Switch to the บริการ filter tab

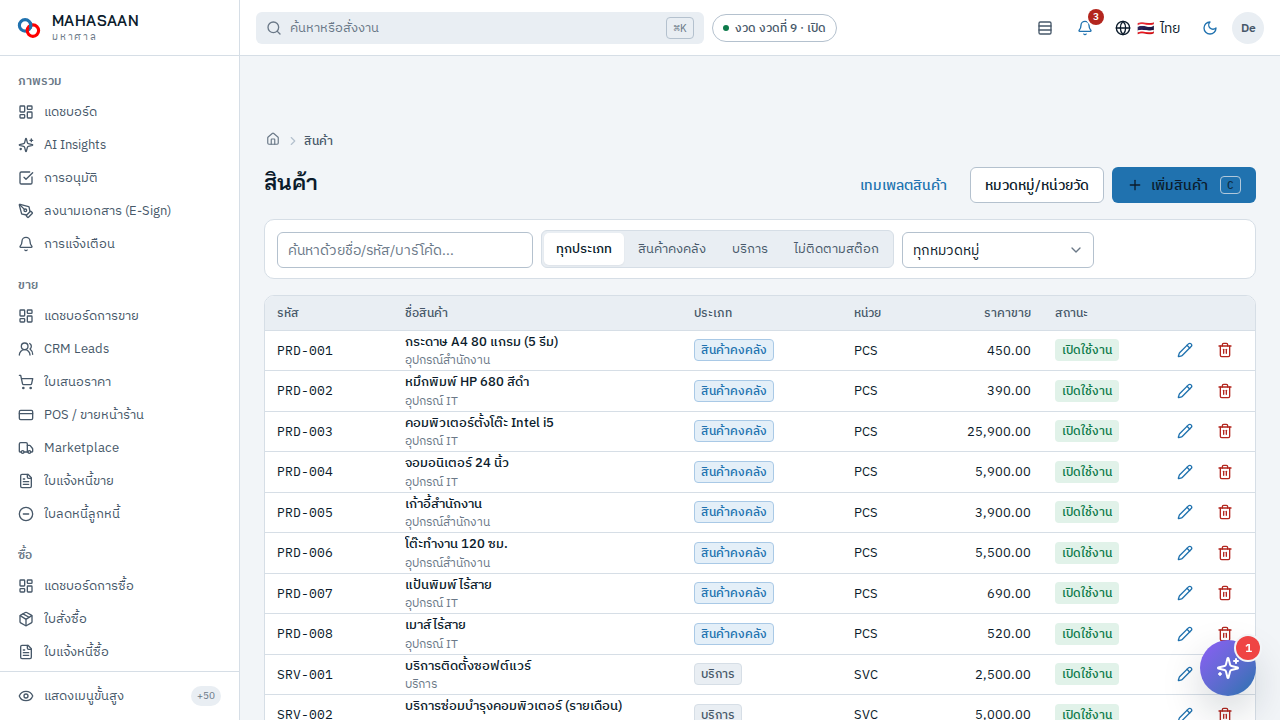(x=750, y=249)
